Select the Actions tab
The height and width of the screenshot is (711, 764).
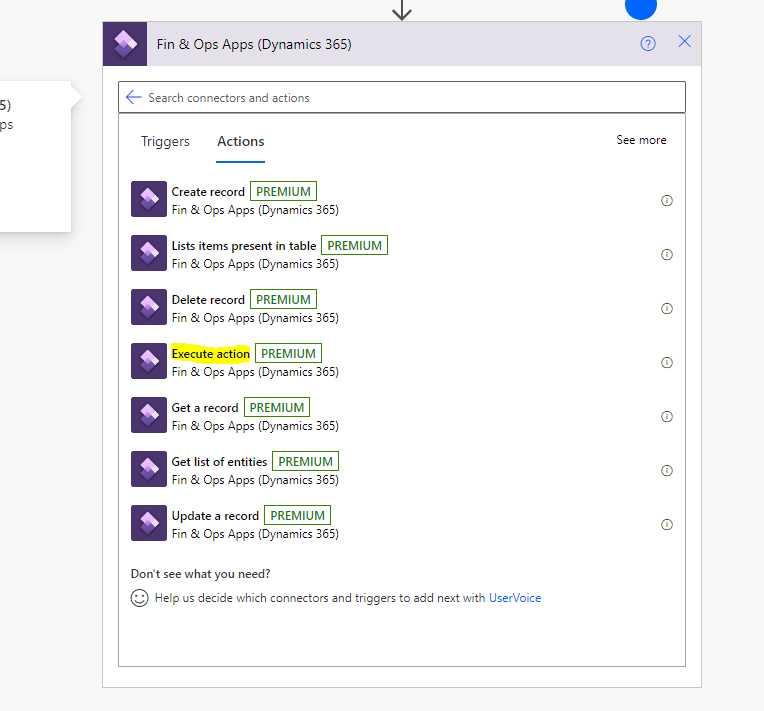coord(241,141)
